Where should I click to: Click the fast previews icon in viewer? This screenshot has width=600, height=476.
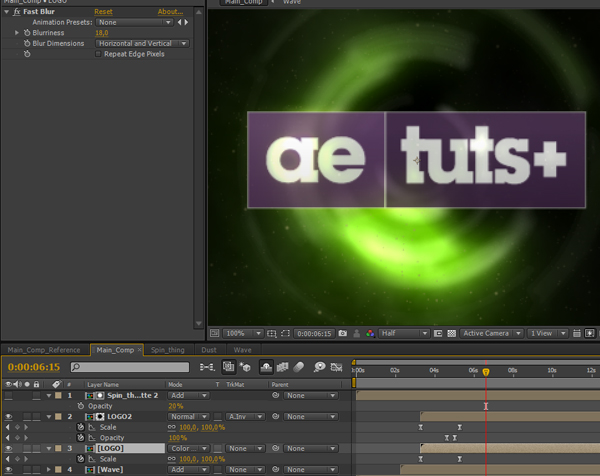tap(590, 333)
